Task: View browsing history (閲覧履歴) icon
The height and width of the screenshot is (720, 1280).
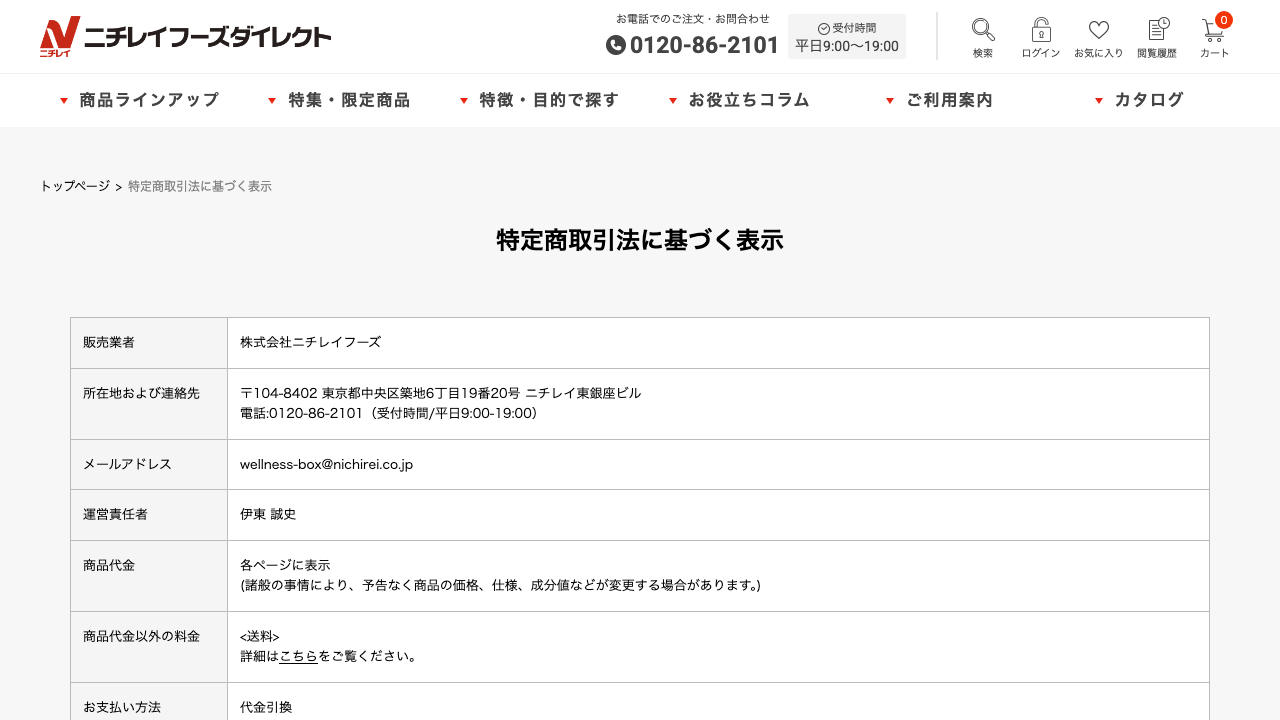Action: tap(1157, 30)
